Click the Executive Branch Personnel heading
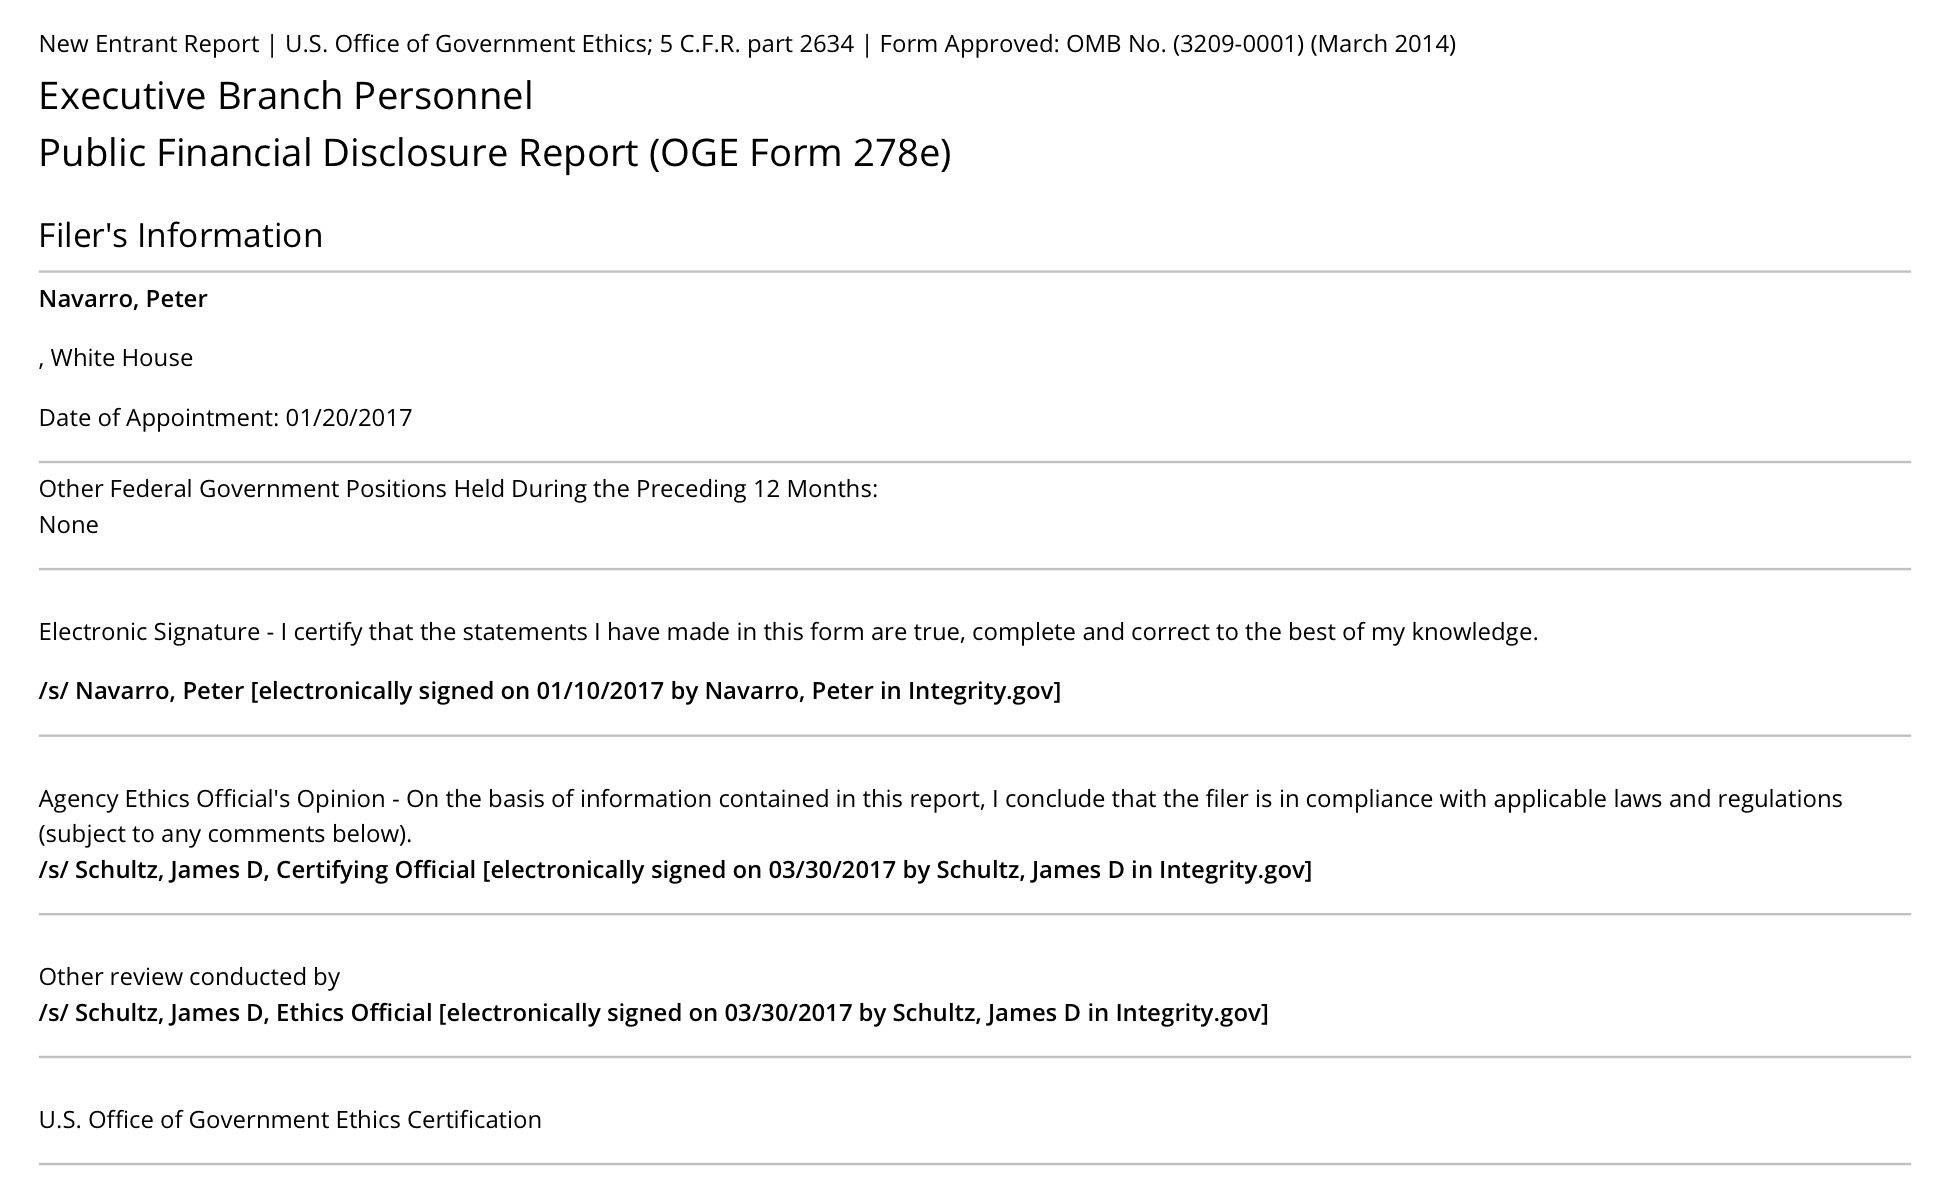This screenshot has width=1946, height=1178. pyautogui.click(x=286, y=96)
